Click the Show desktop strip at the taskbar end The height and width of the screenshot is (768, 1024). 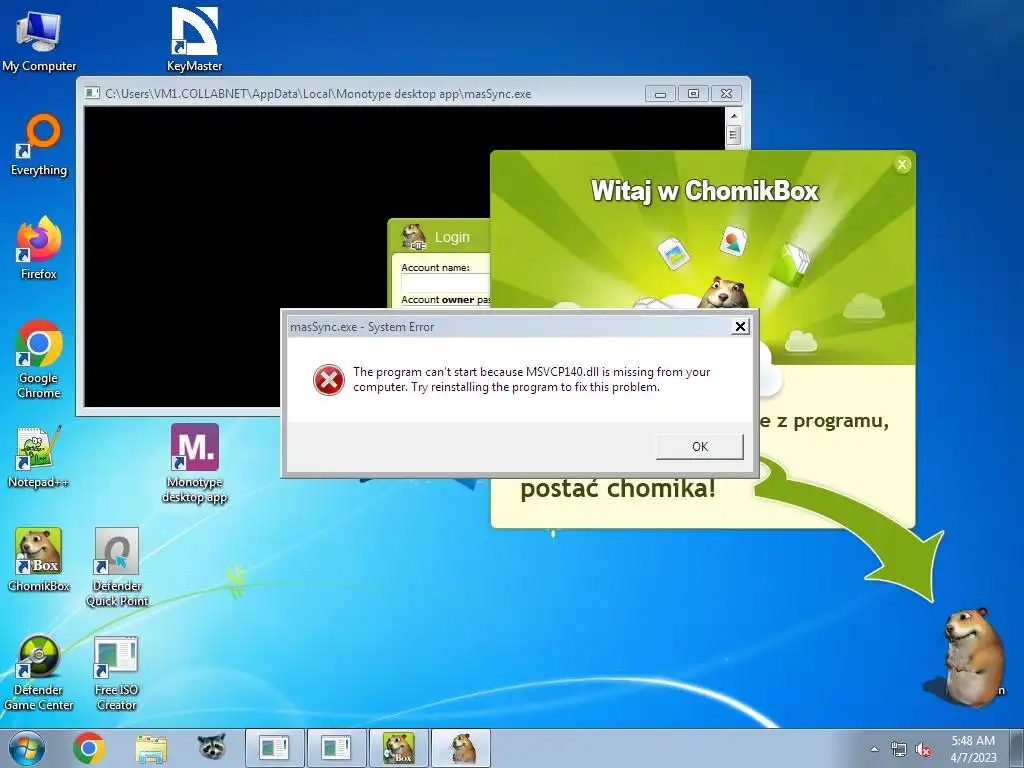1017,748
